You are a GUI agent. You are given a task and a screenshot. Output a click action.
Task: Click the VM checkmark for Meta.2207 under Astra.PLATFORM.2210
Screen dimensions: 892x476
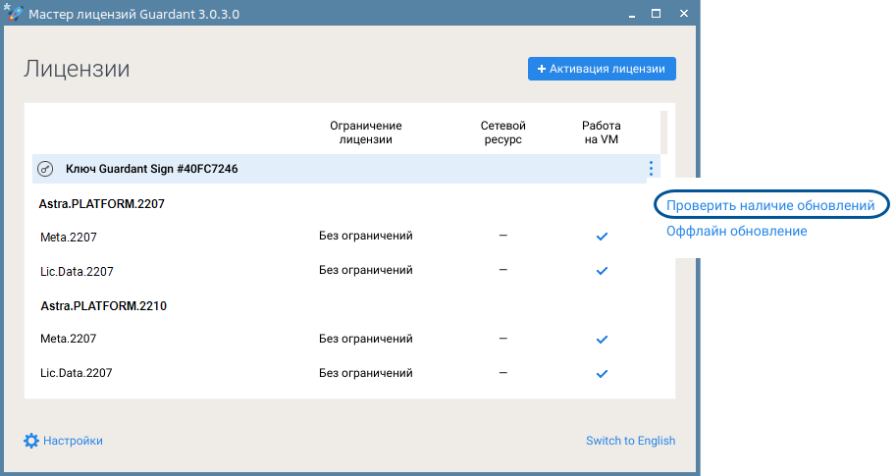602,339
